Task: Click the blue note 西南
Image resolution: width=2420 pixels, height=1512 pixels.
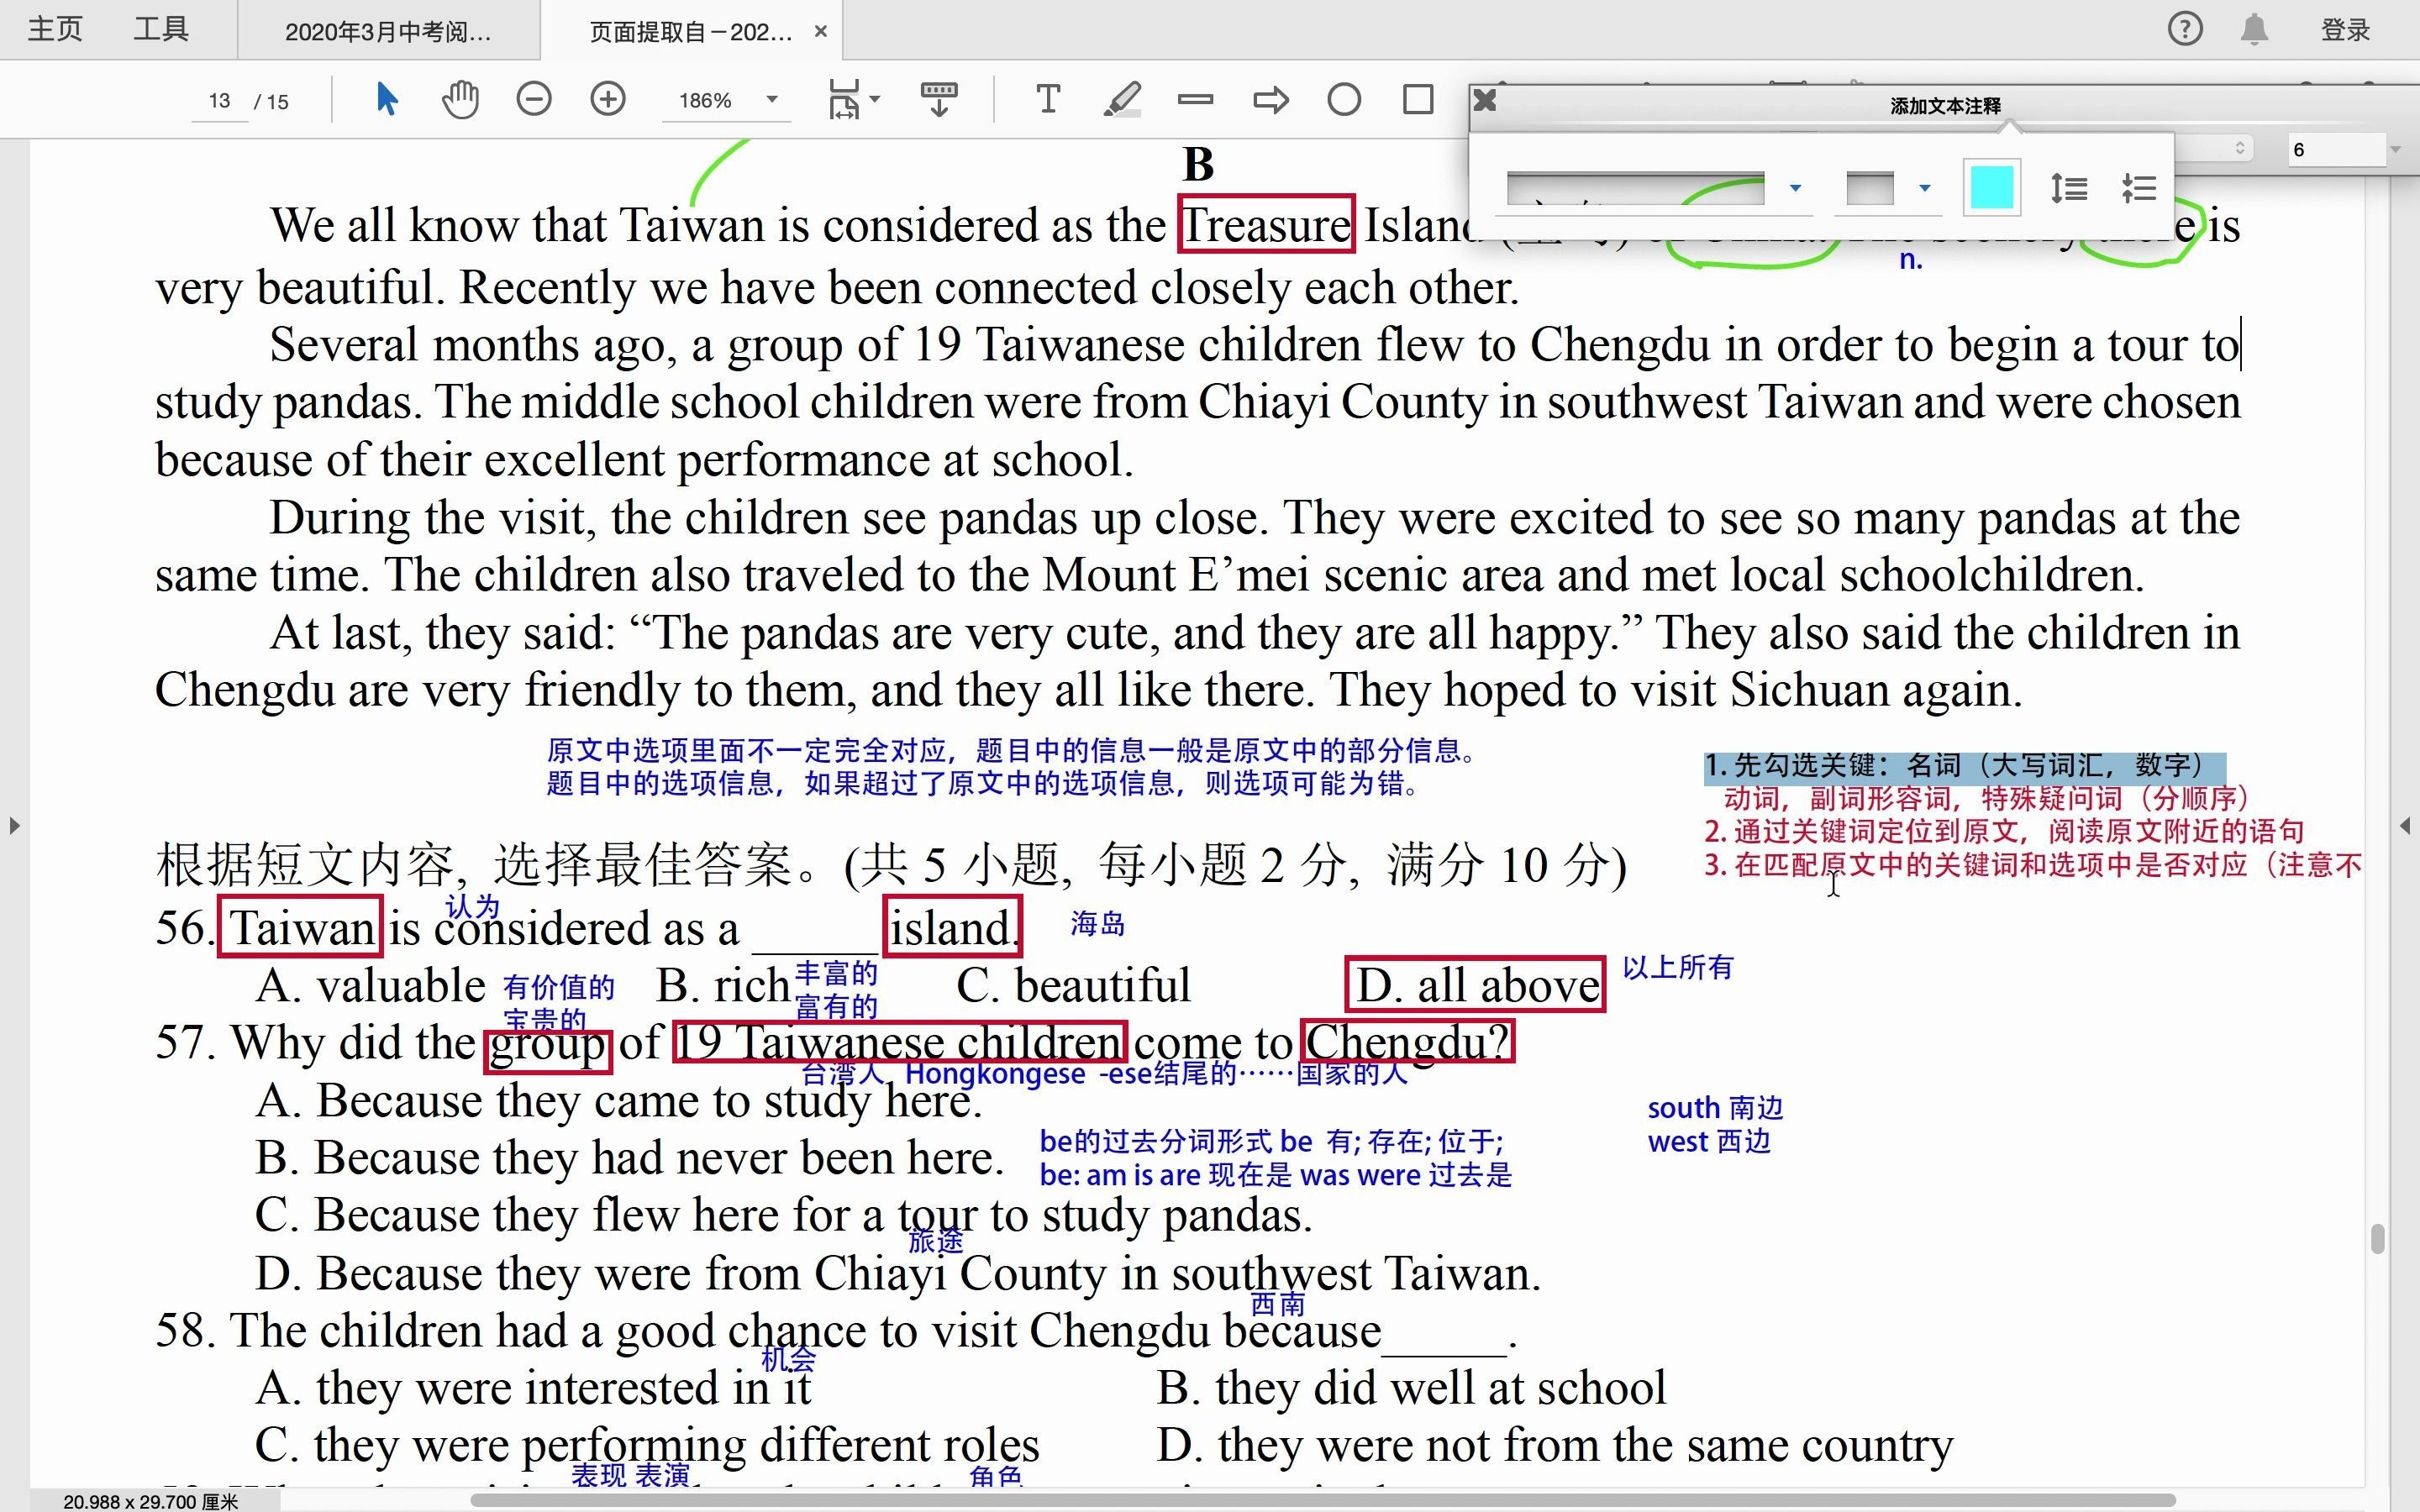Action: click(1278, 1304)
